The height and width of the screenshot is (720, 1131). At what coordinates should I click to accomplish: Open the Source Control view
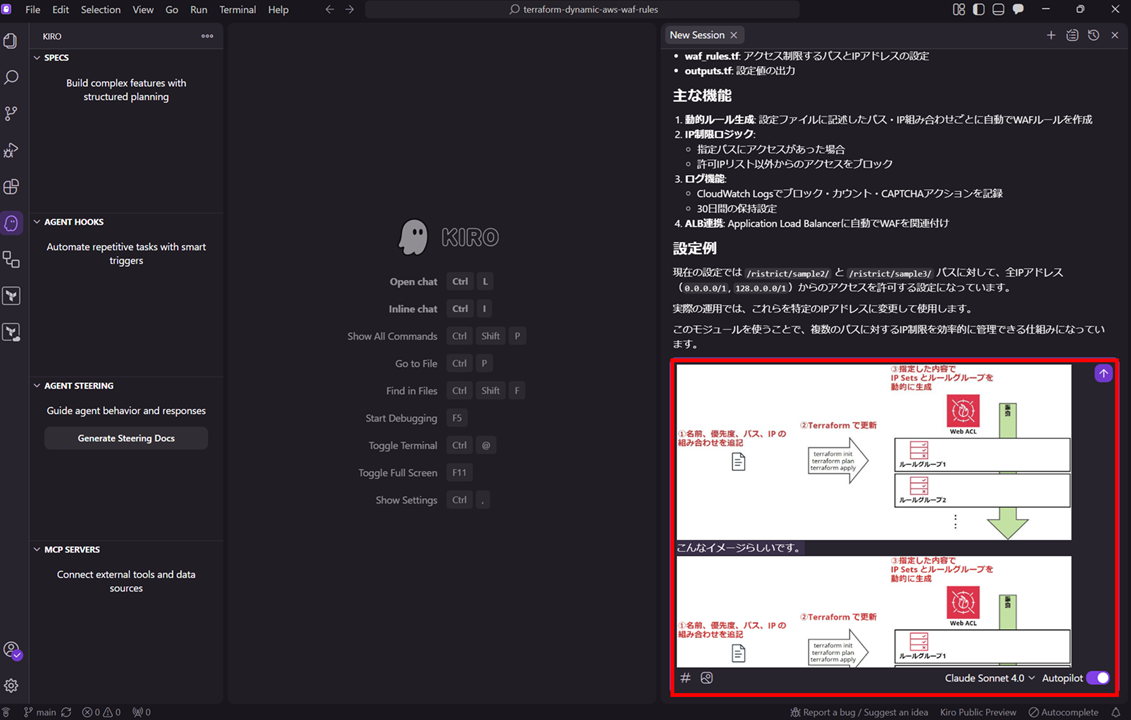coord(11,114)
